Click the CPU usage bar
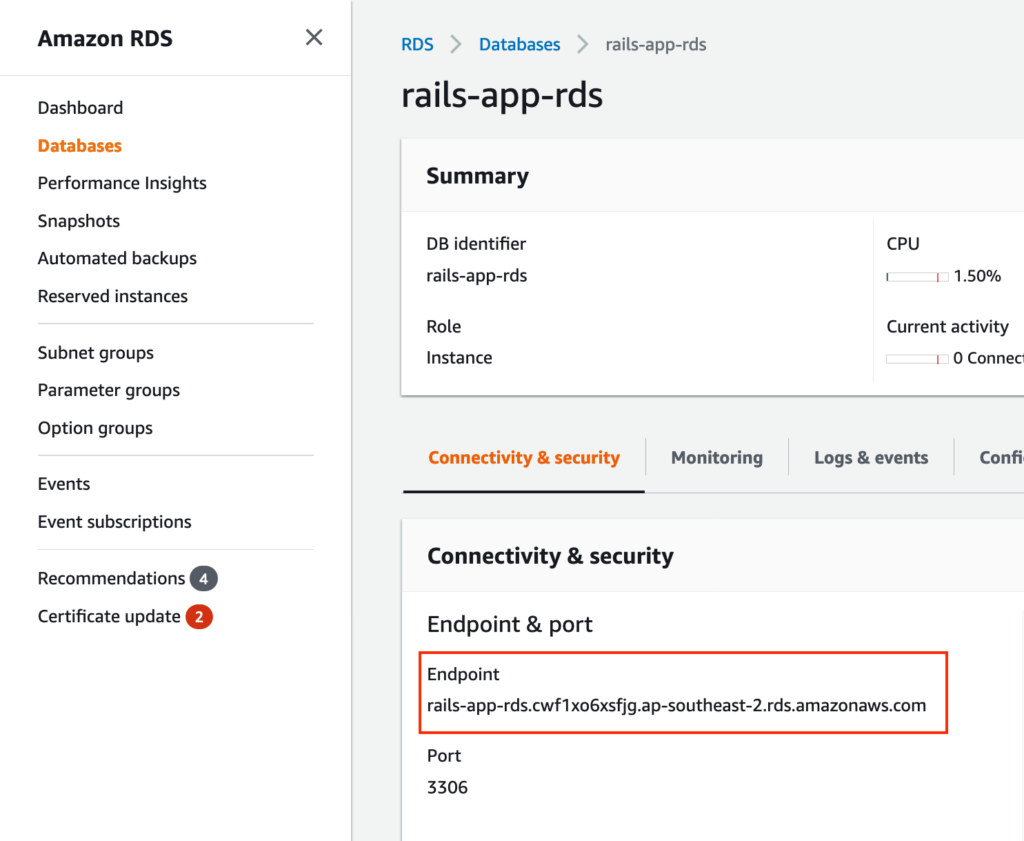Image resolution: width=1024 pixels, height=841 pixels. [x=917, y=277]
